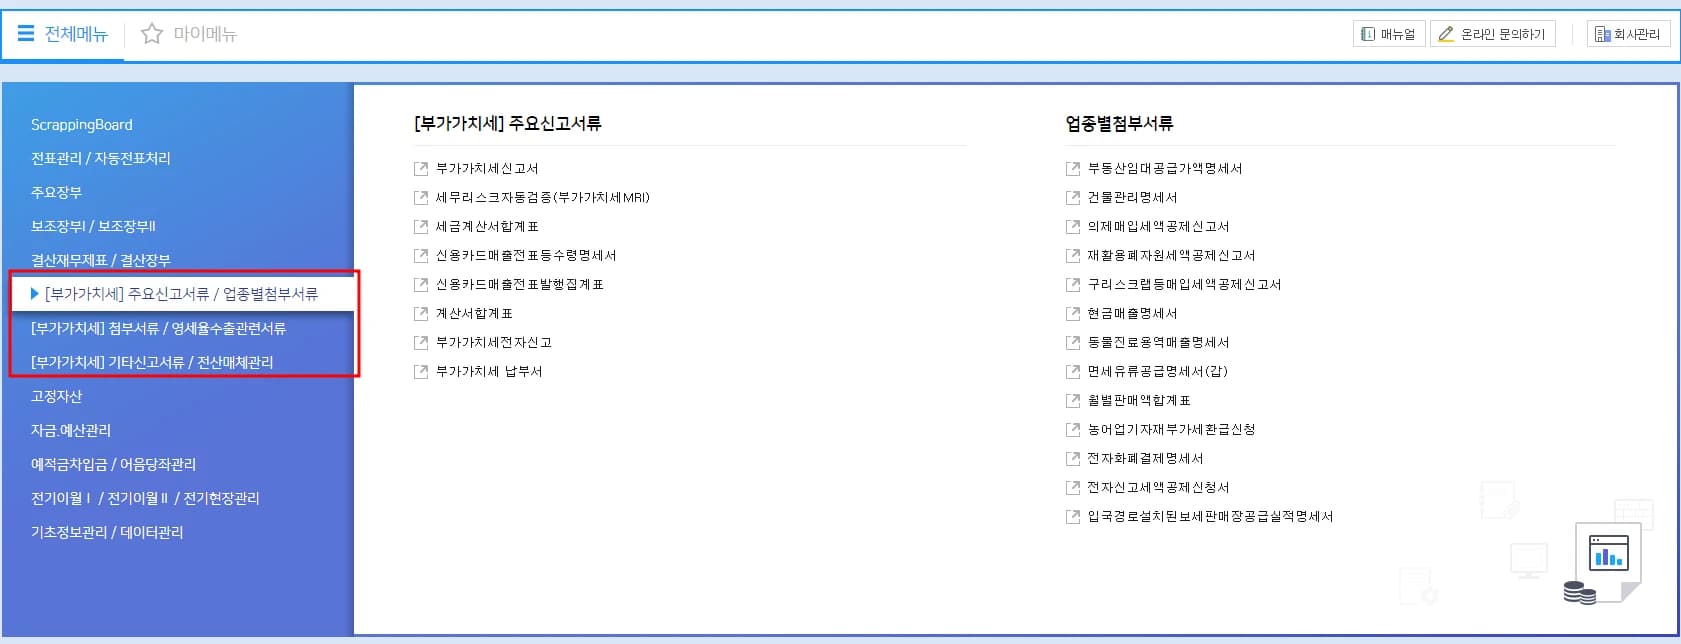Open 보조장부I / 보조장부II sidebar menu
Screen dimensions: 1681x644
(93, 227)
